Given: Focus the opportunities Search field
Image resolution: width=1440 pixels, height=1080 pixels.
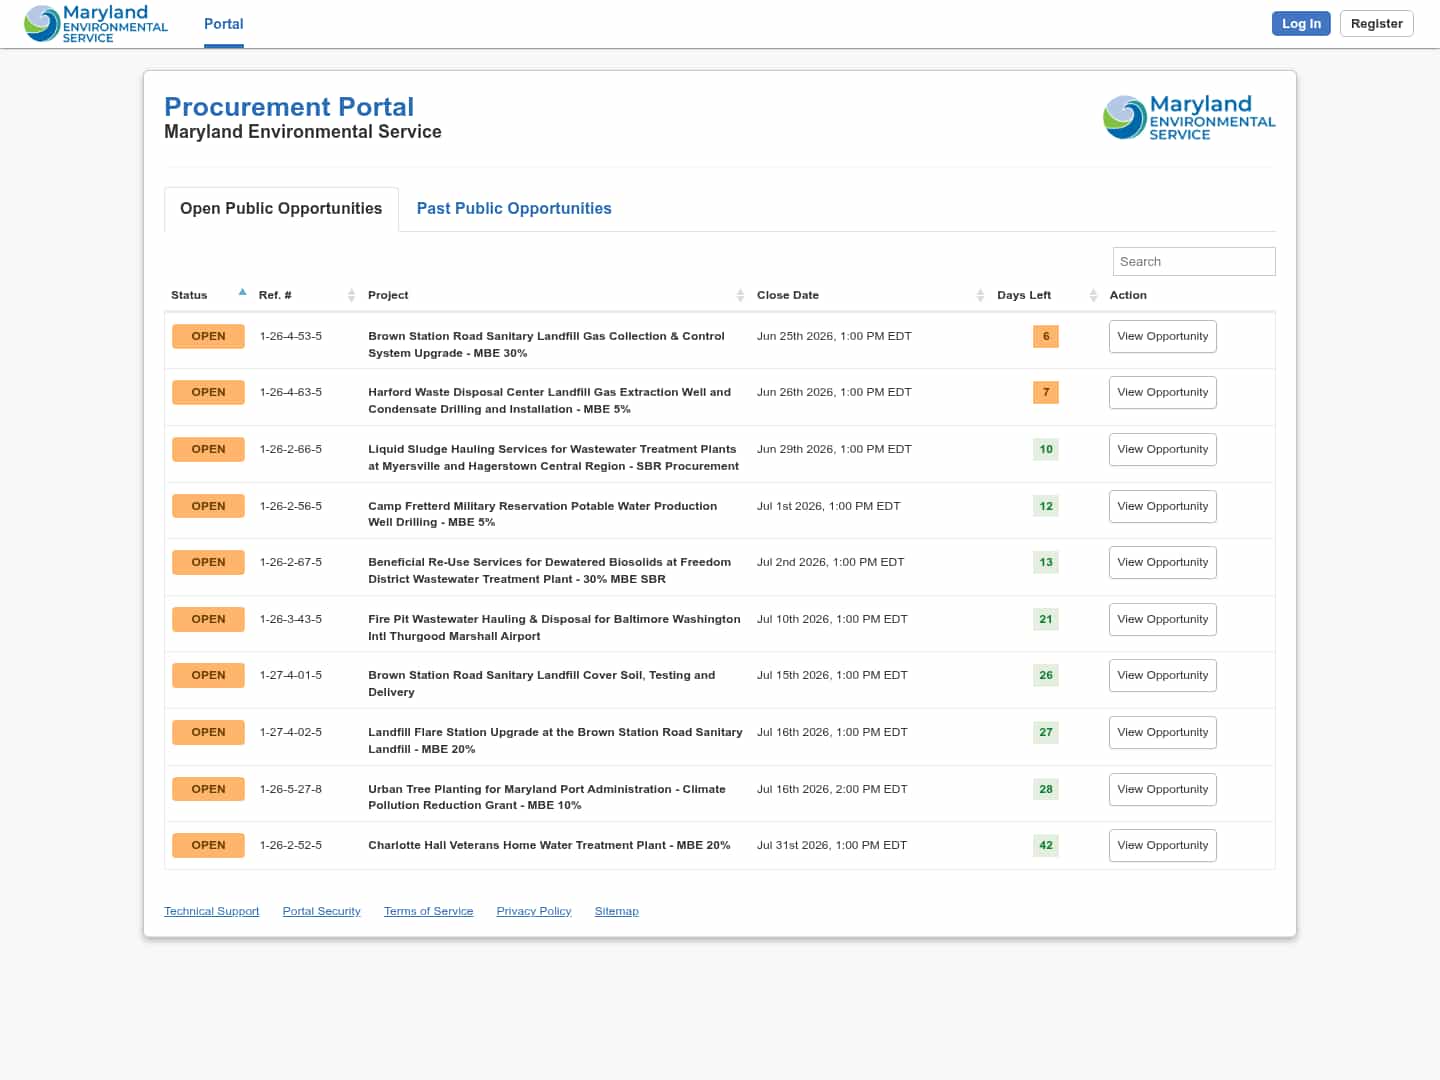Looking at the screenshot, I should 1194,262.
